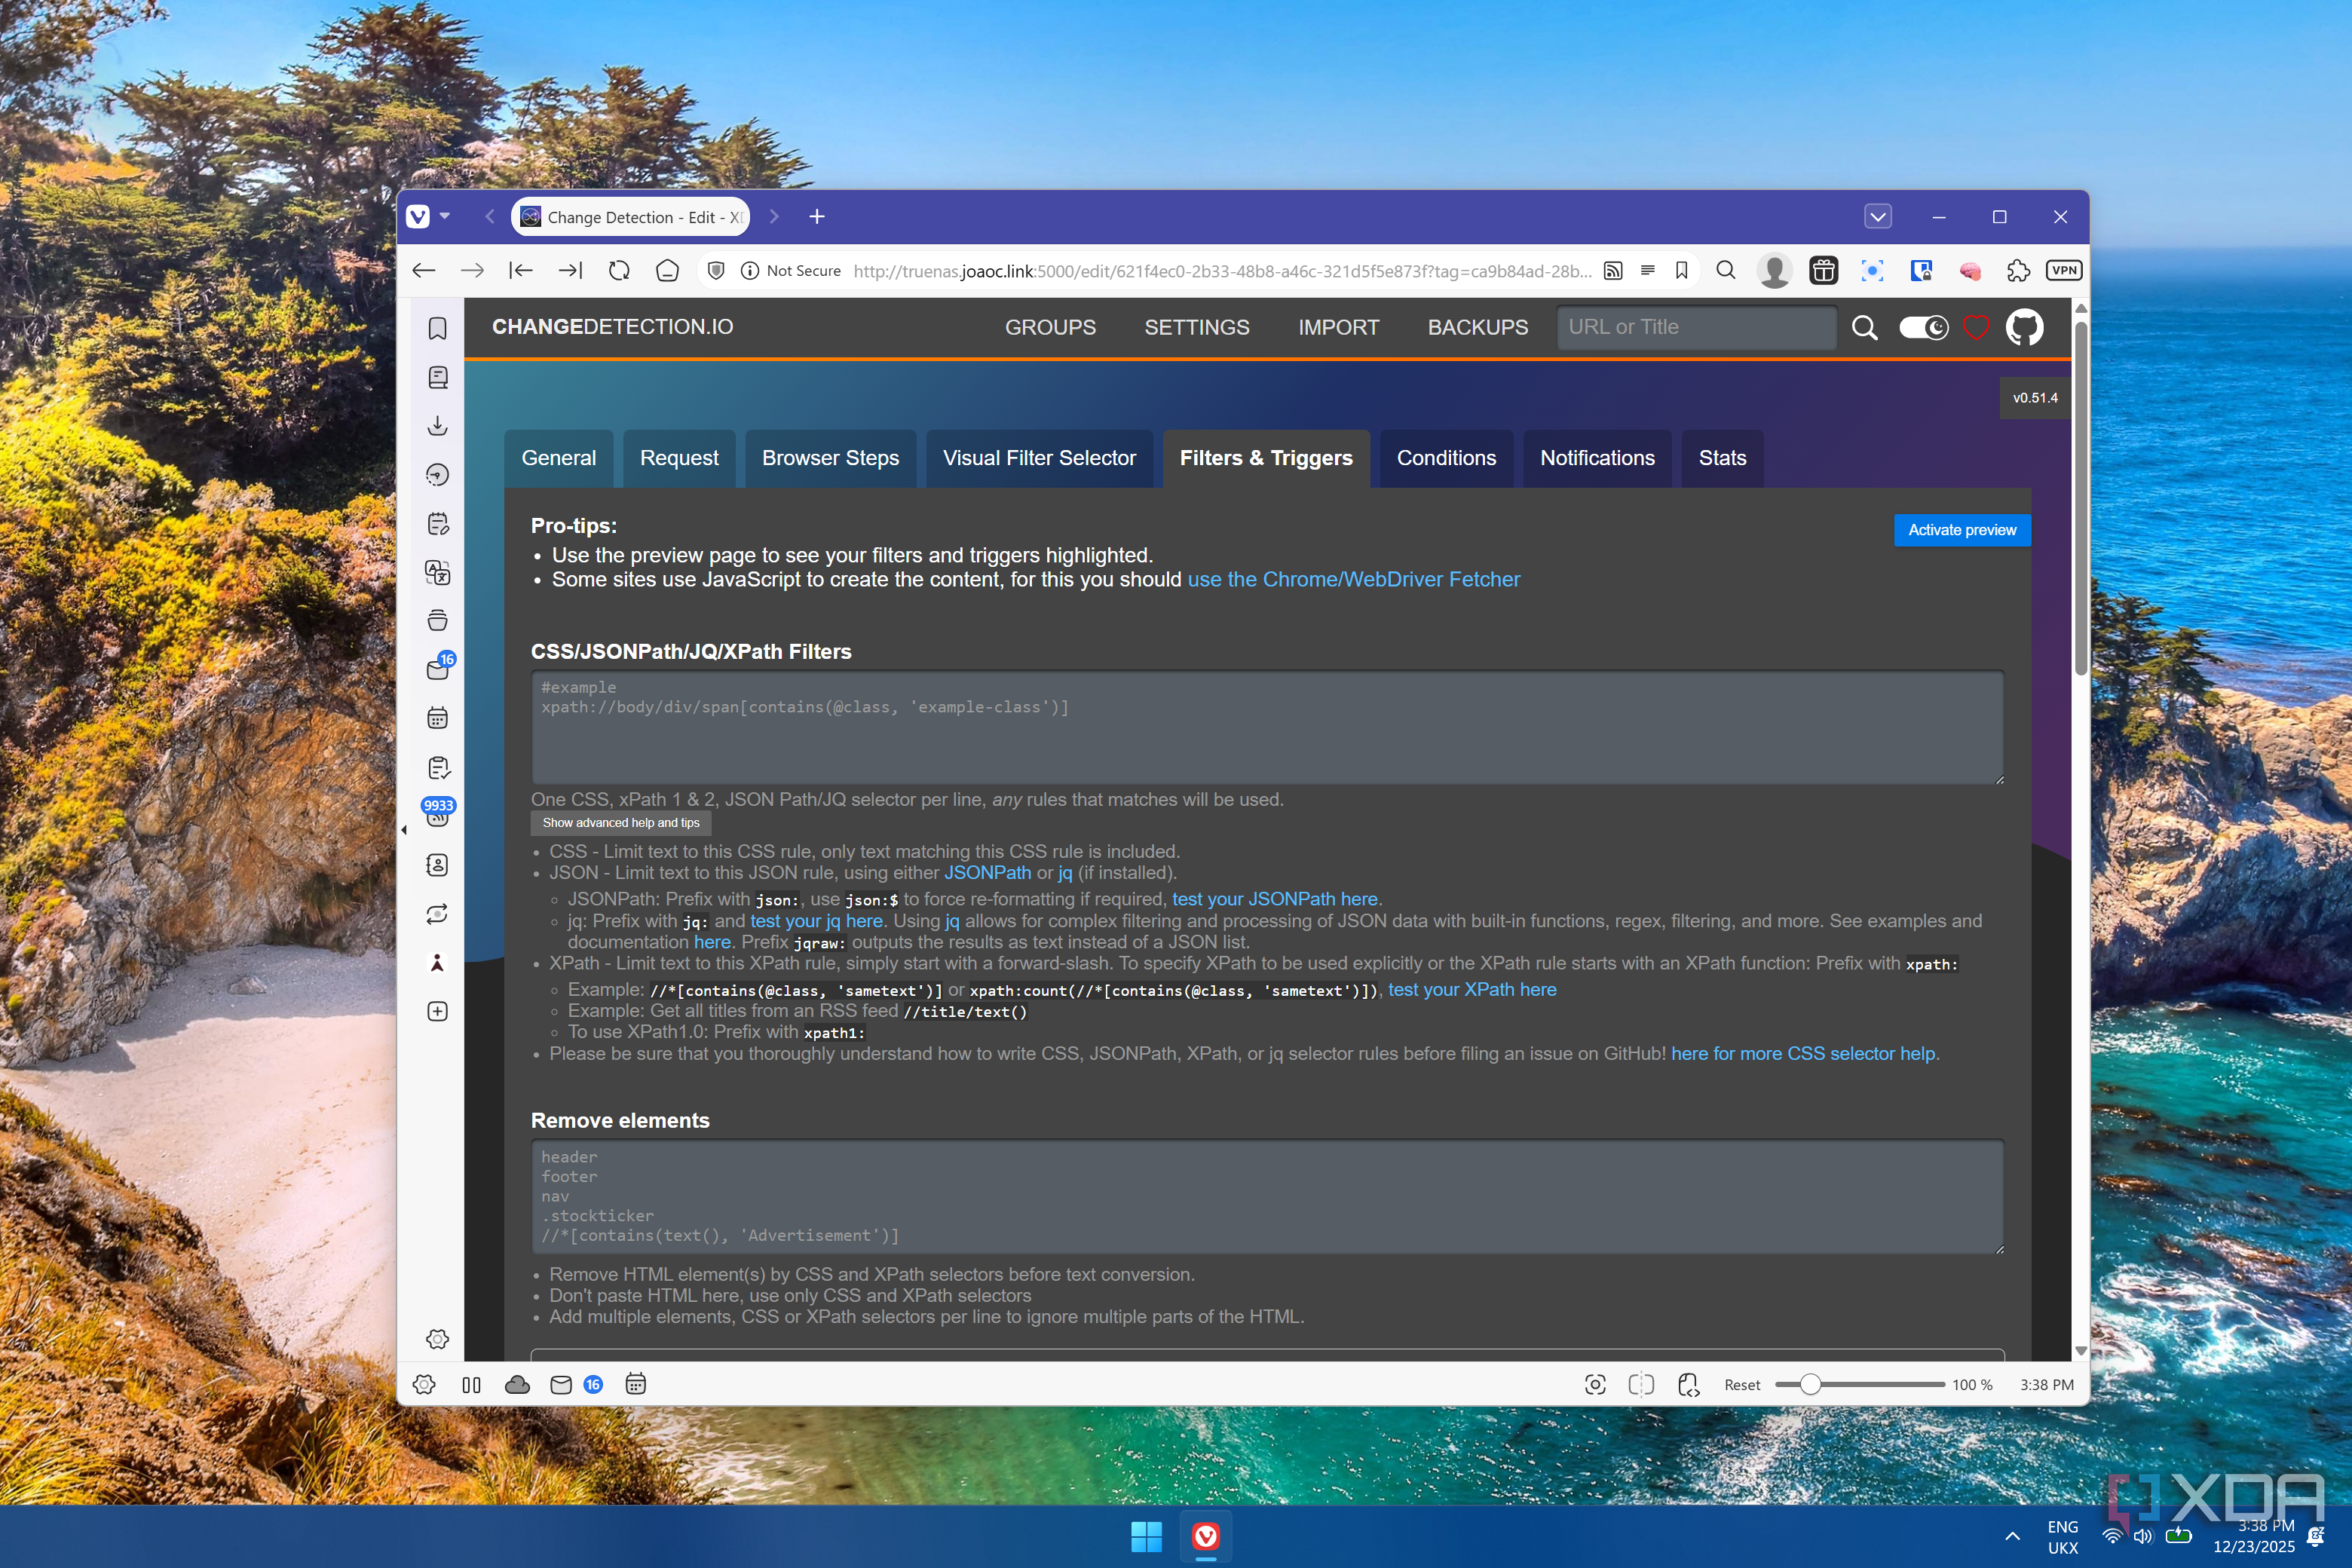Open the Reading List panel in the sidebar
This screenshot has width=2352, height=1568.
437,377
